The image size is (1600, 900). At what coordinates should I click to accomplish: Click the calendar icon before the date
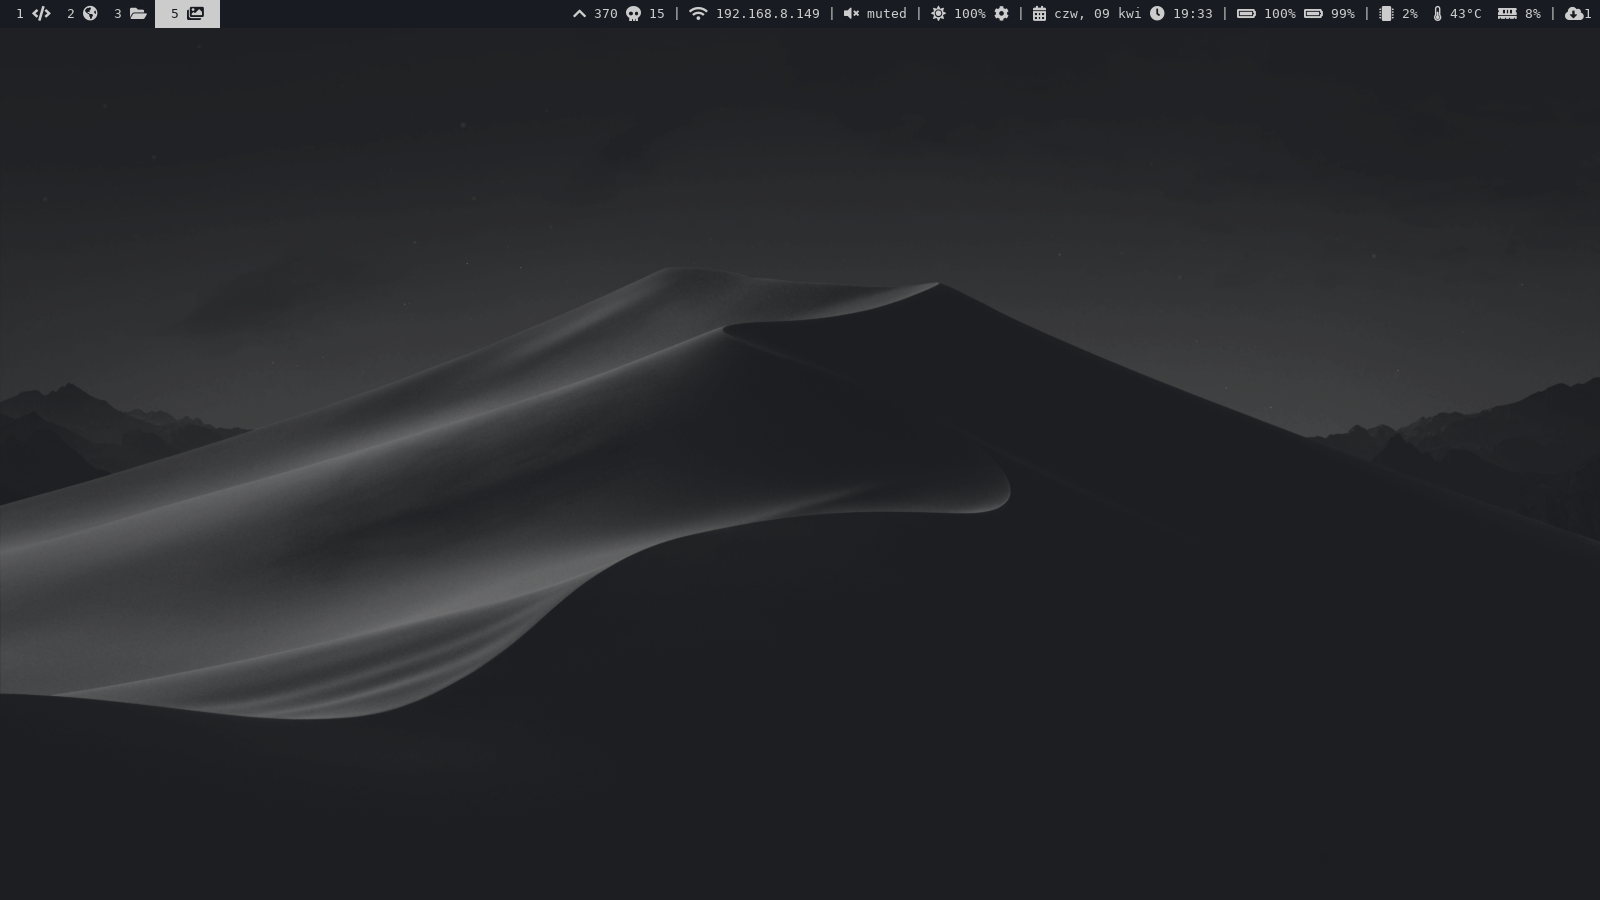tap(1039, 14)
